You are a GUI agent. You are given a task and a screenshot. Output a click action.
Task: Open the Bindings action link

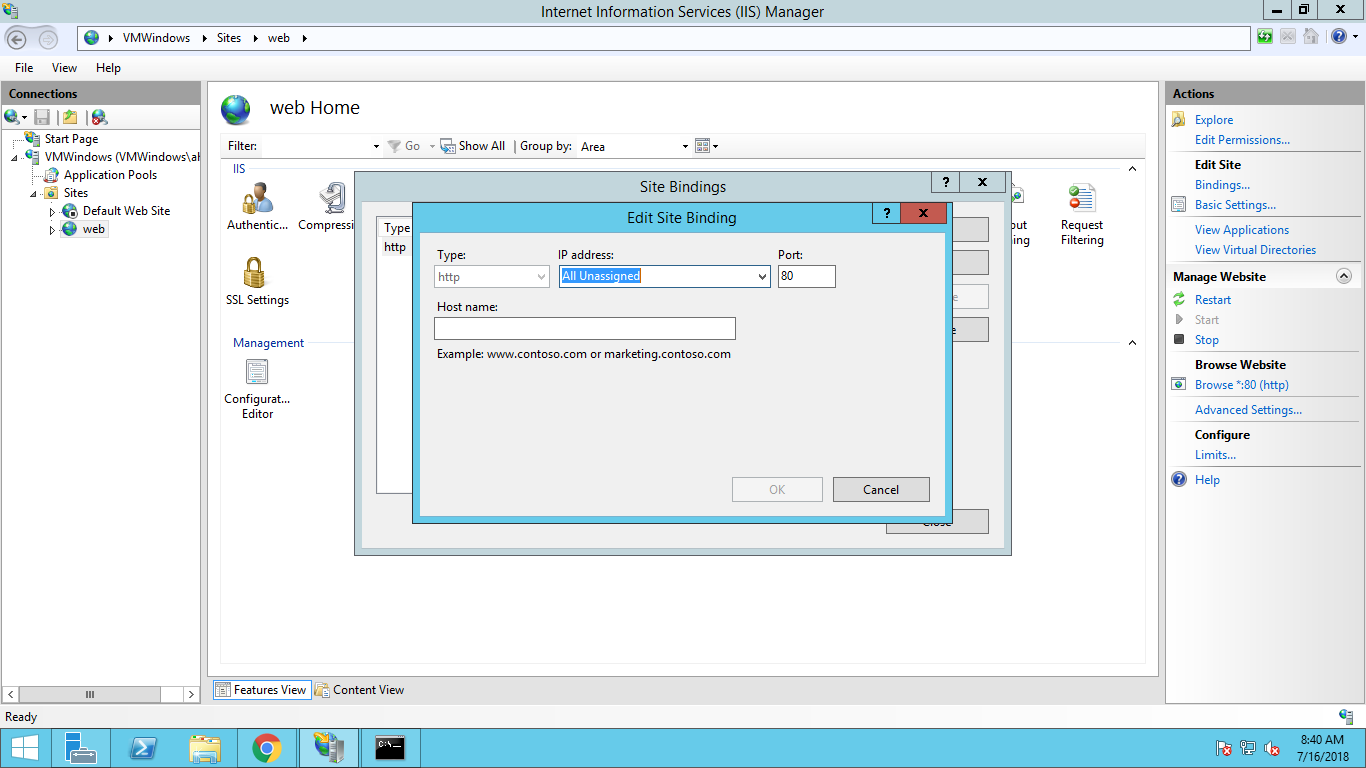[1222, 185]
